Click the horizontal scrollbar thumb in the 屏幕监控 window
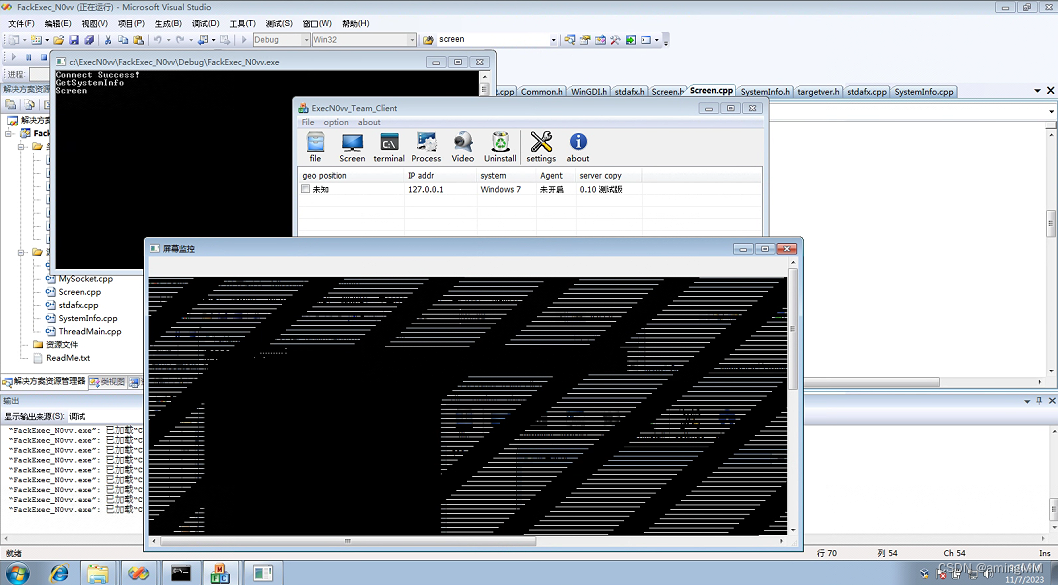The height and width of the screenshot is (585, 1058). coord(347,540)
